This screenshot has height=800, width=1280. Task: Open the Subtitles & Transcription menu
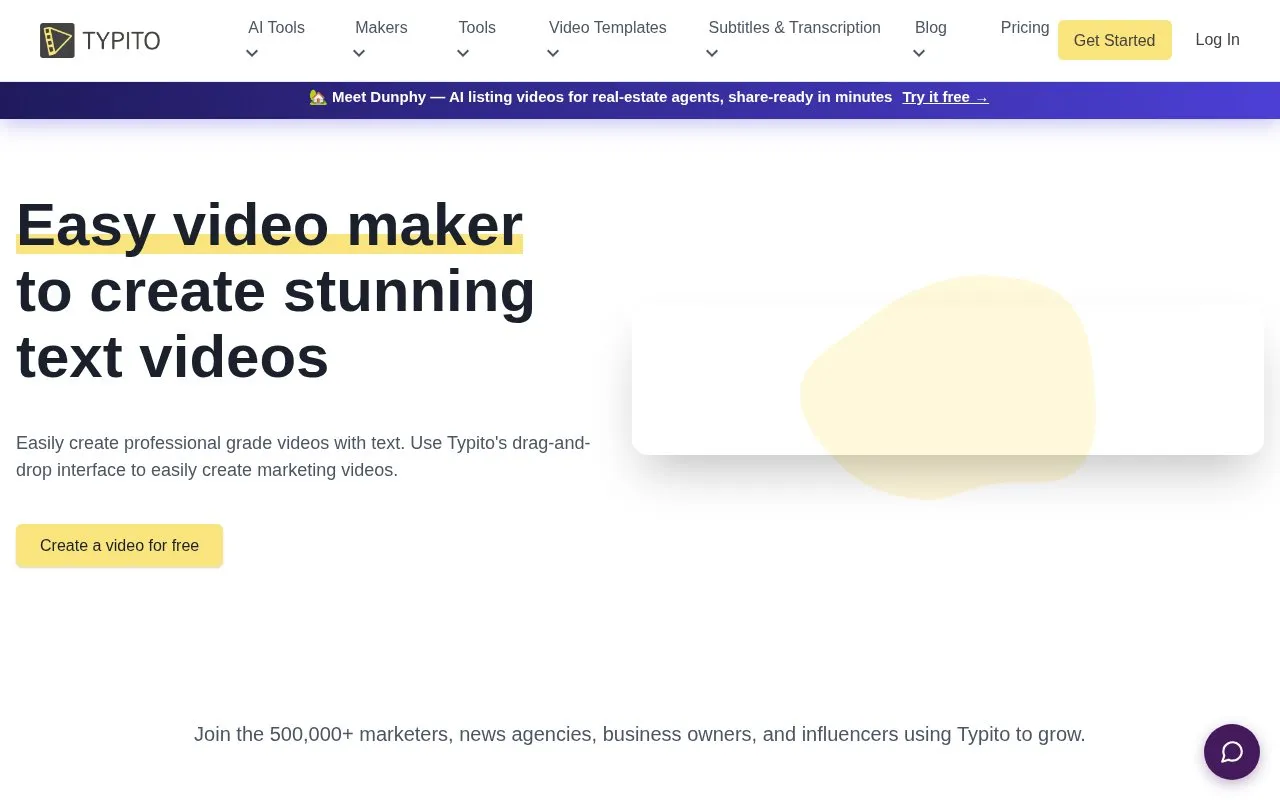point(795,28)
